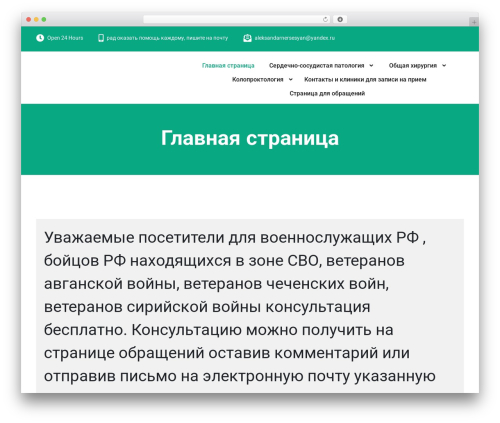Click the round icon right of the address bar
500x423 pixels.
(340, 19)
